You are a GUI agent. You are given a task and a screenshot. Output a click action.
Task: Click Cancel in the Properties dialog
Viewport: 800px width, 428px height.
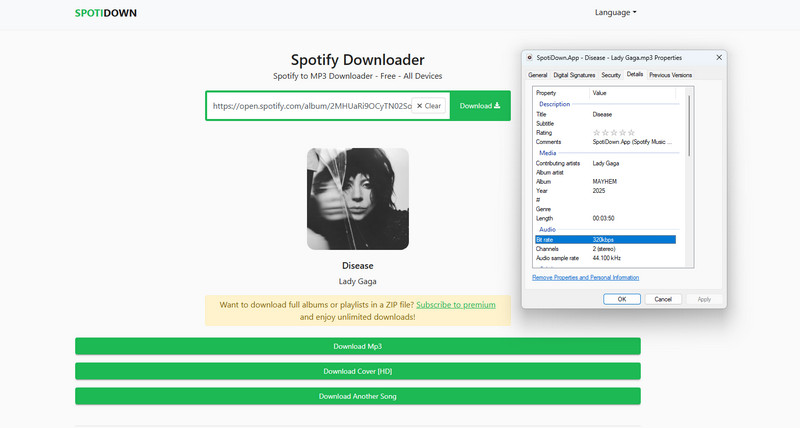(x=663, y=299)
